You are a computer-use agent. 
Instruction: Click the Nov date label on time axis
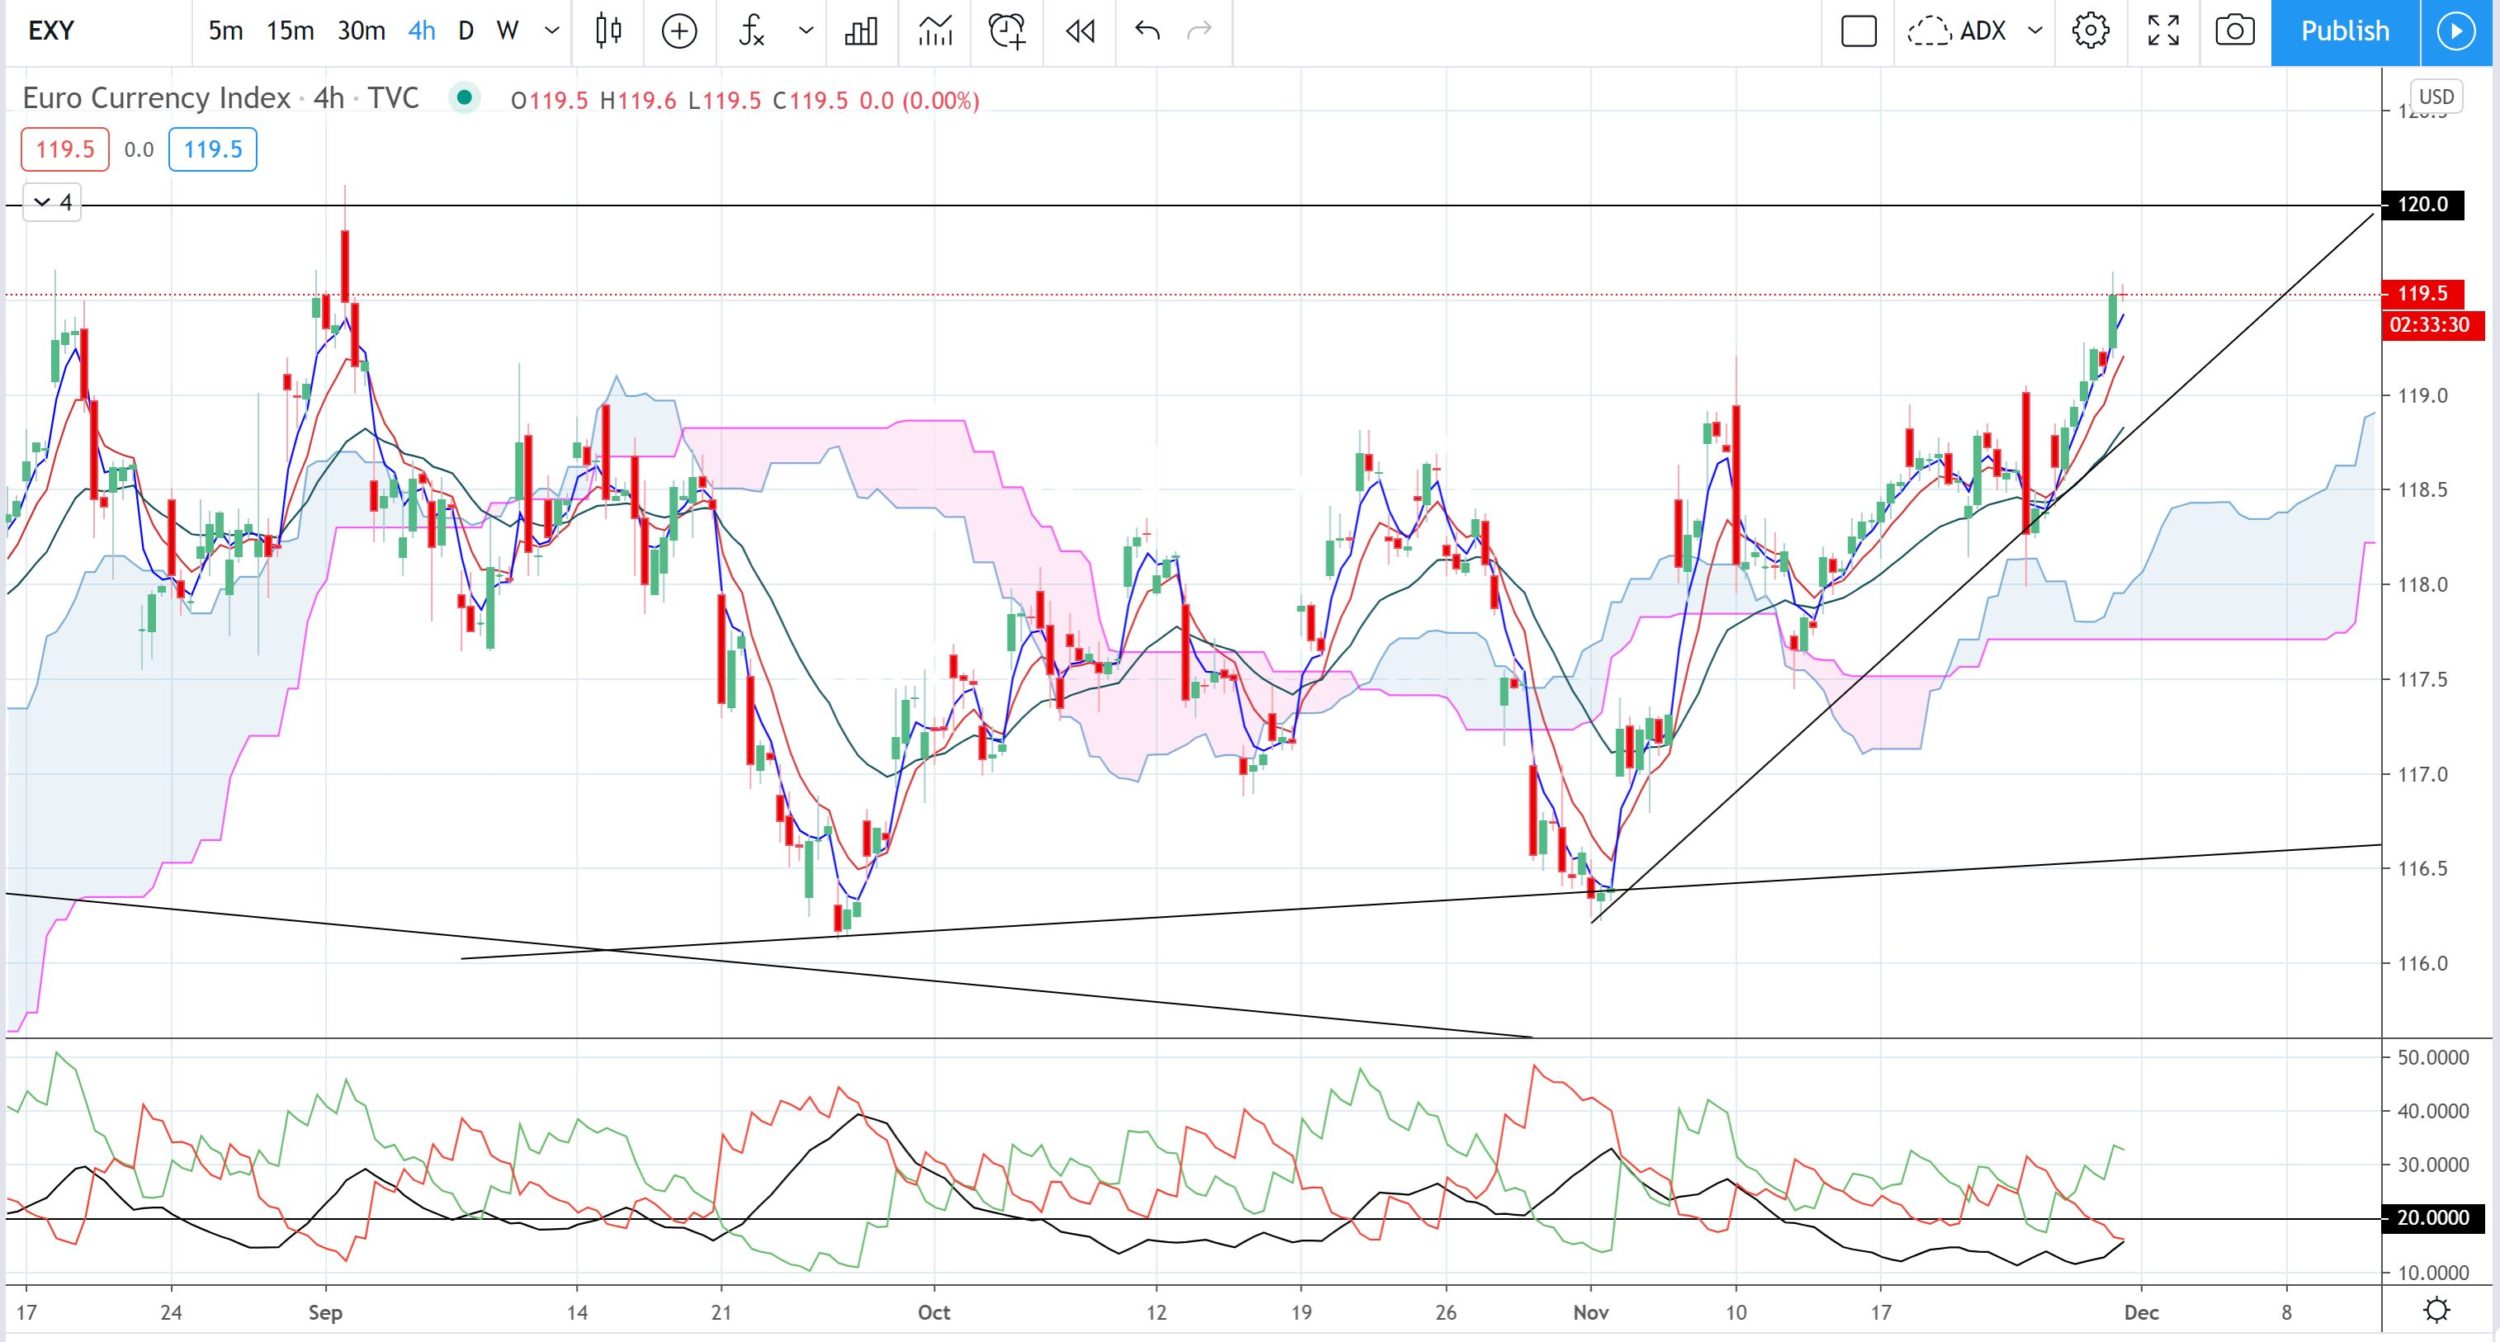click(x=1590, y=1312)
